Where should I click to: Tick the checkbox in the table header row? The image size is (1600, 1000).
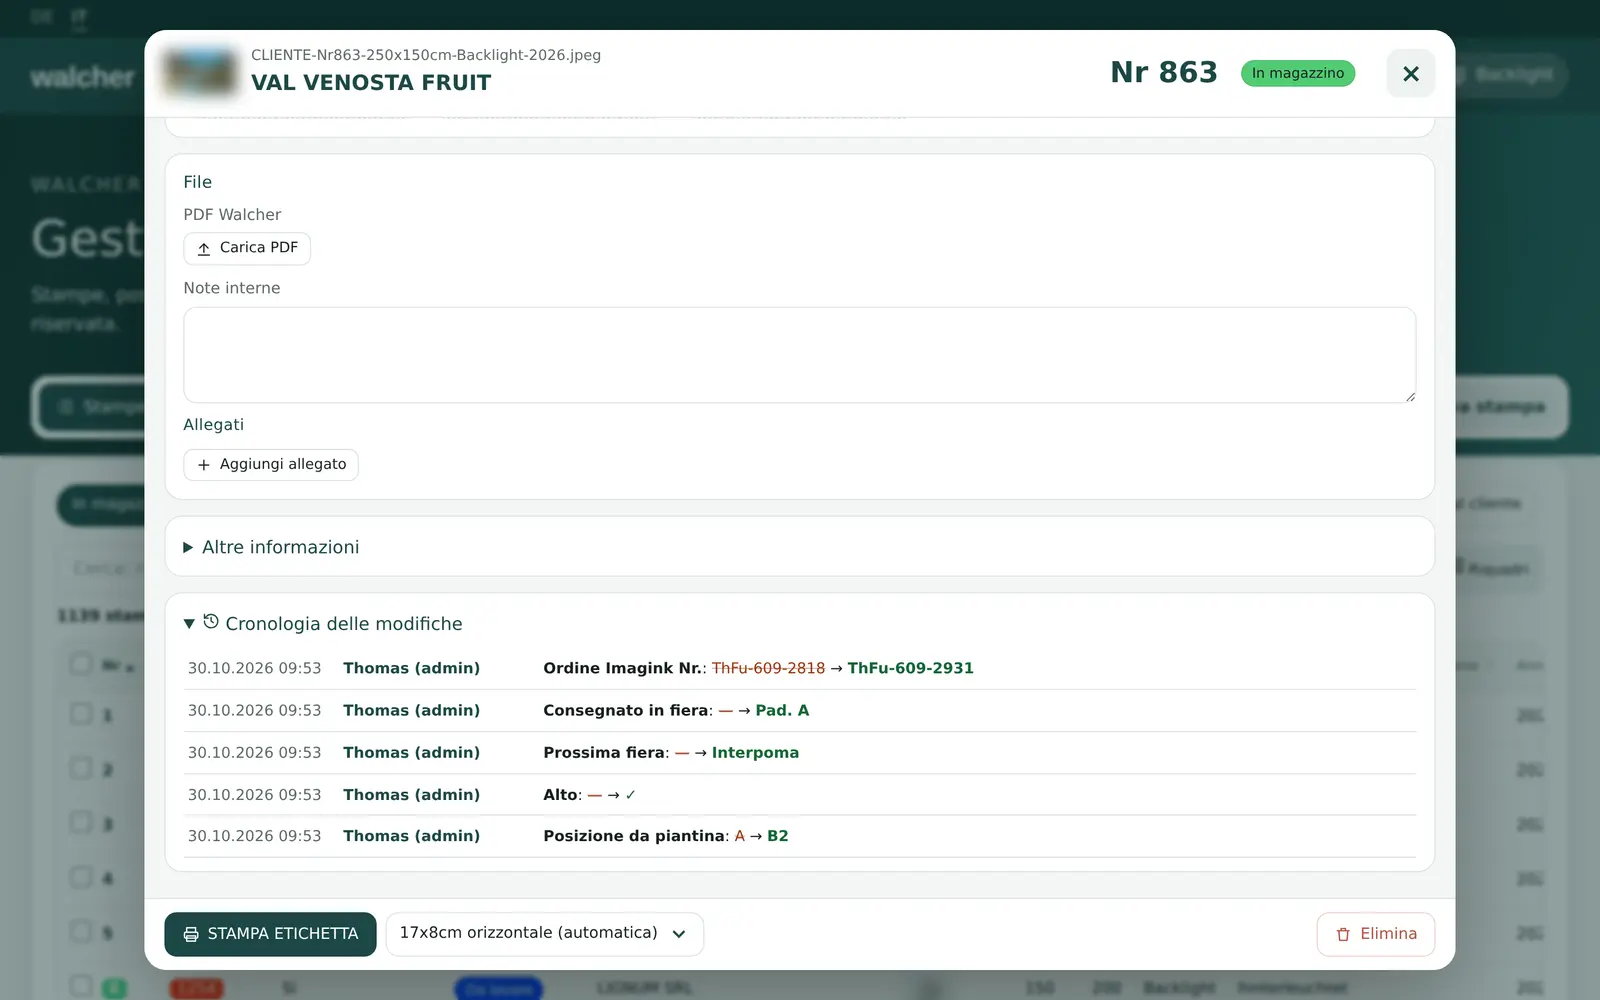(x=81, y=663)
